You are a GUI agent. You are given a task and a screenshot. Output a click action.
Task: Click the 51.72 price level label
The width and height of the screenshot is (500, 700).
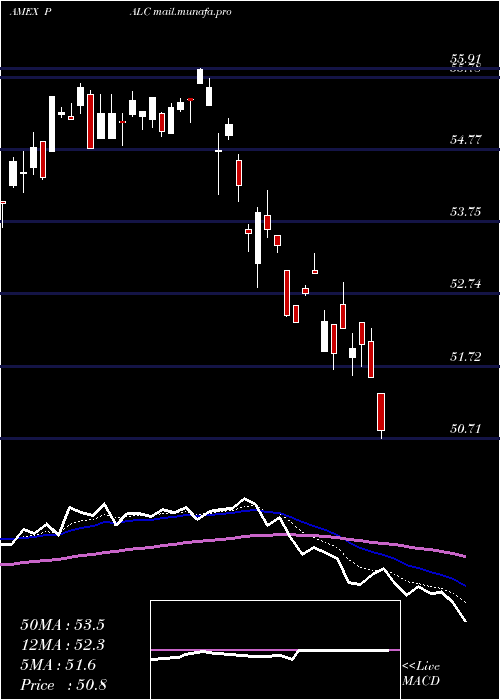click(466, 357)
